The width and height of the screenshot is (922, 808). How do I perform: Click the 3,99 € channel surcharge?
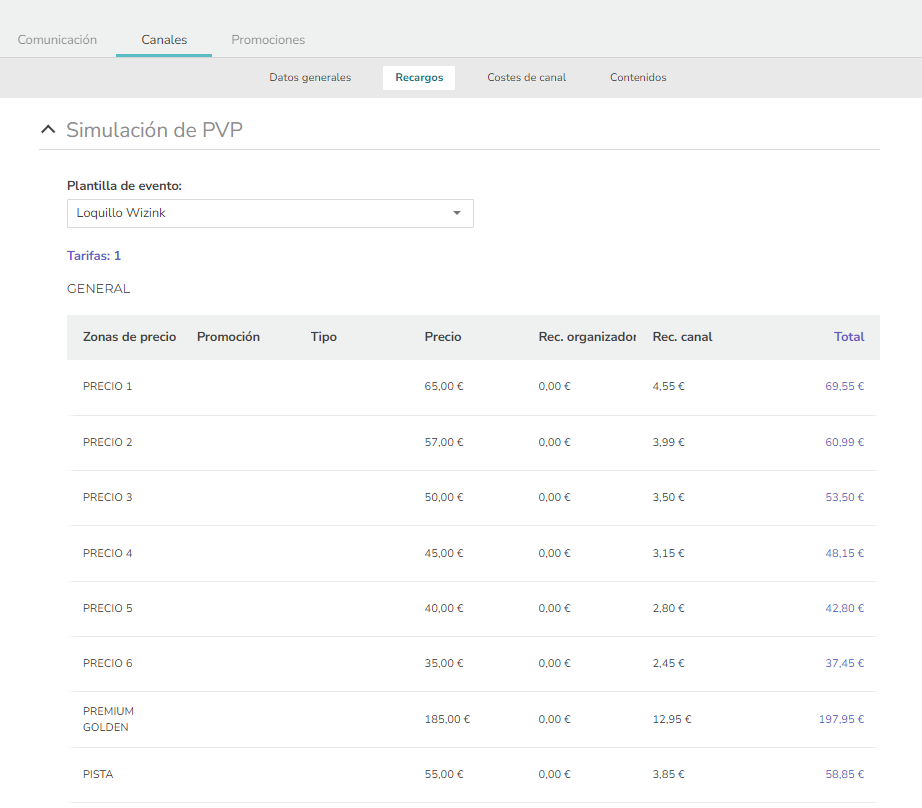(x=669, y=442)
